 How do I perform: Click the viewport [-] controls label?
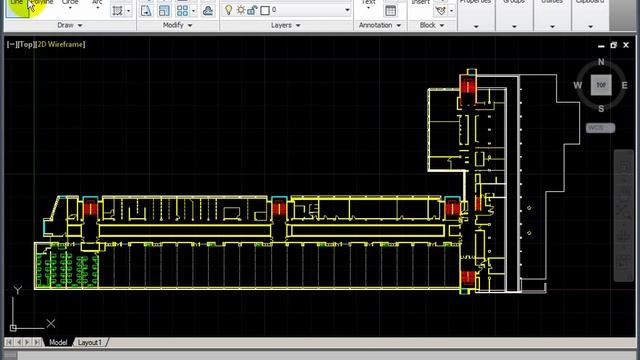[11, 44]
